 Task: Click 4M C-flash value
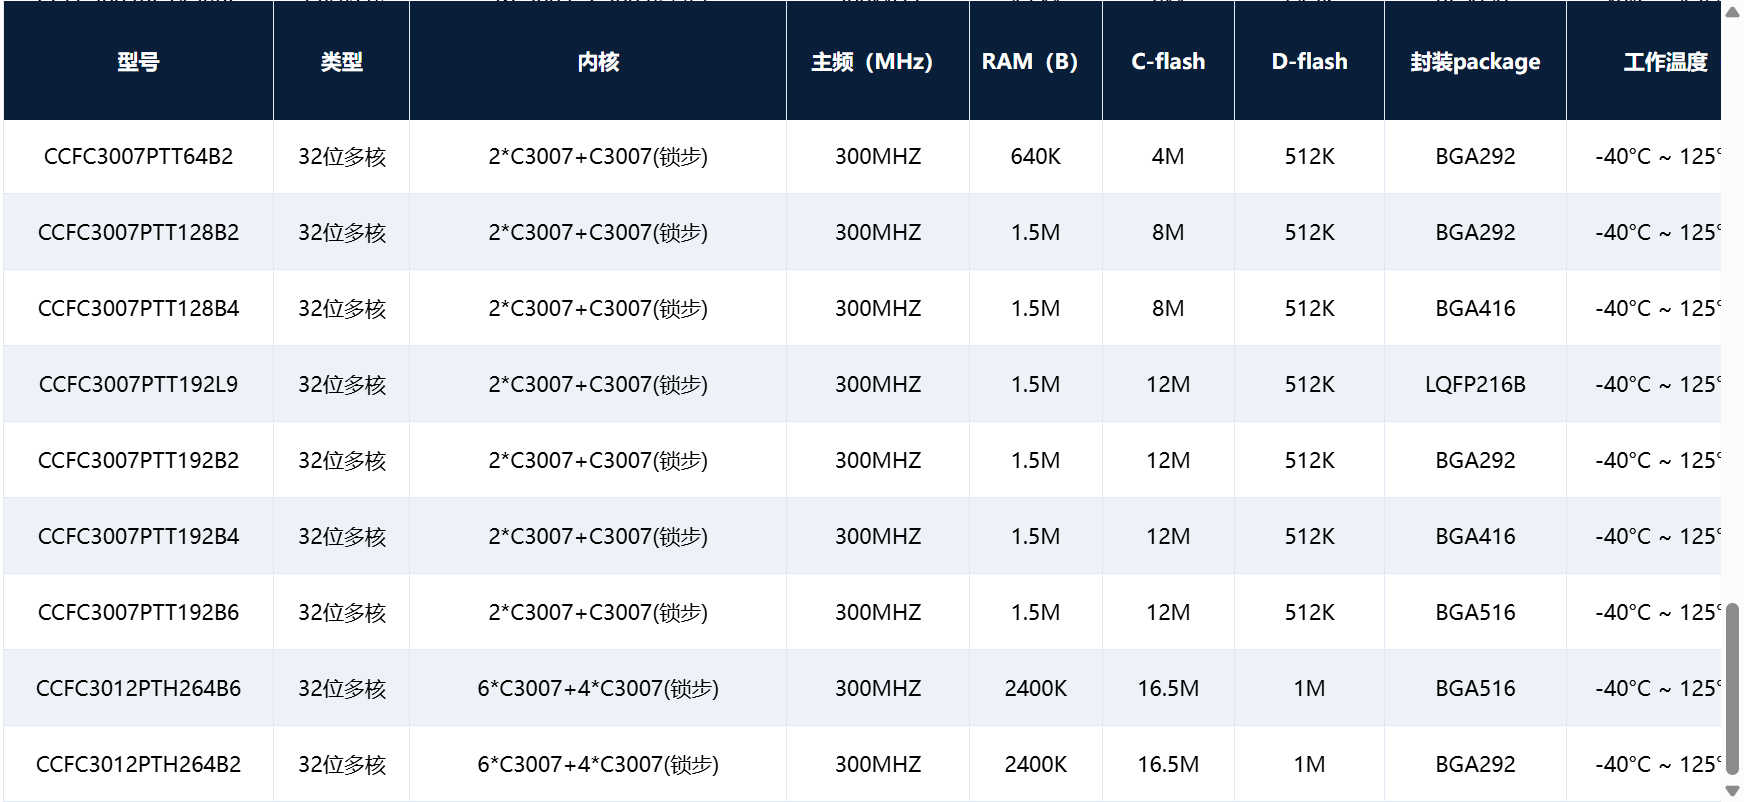pyautogui.click(x=1168, y=157)
